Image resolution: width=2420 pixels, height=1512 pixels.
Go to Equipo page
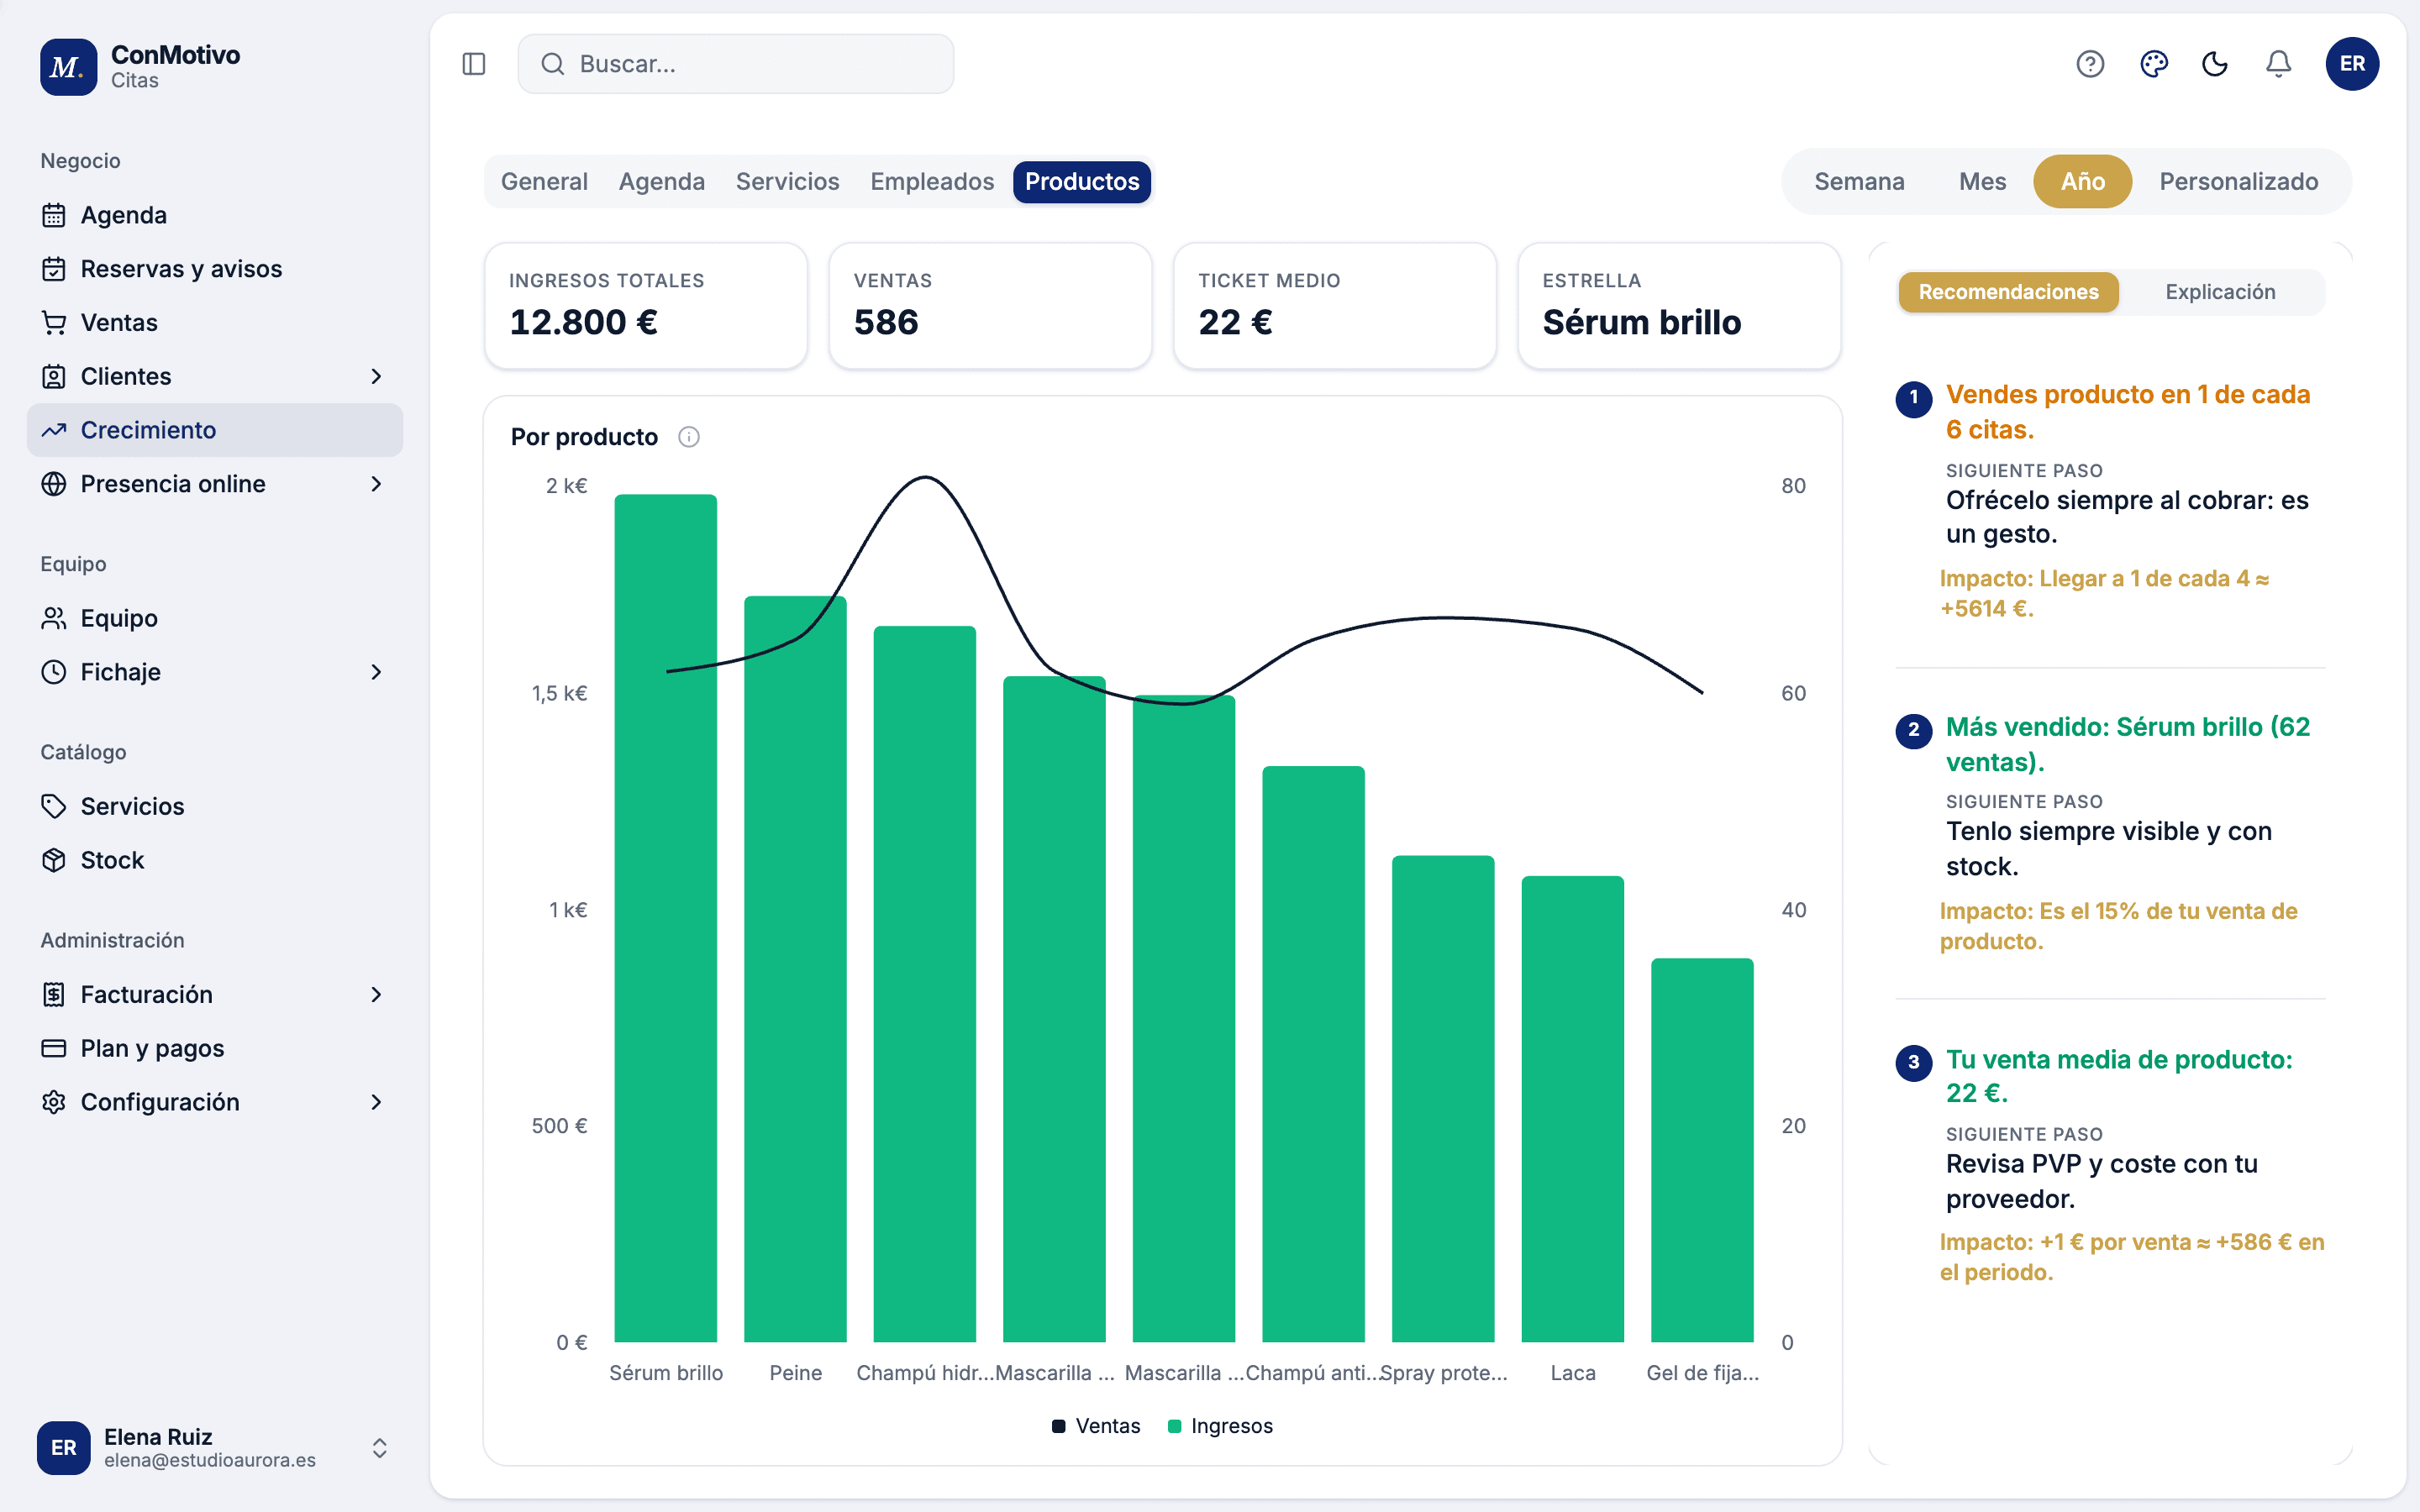point(215,618)
